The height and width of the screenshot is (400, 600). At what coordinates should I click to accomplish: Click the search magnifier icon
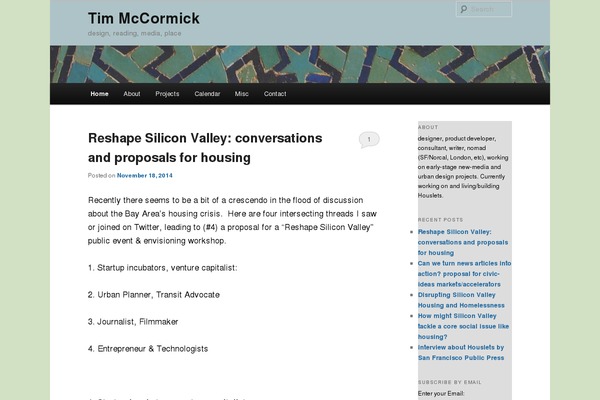pos(463,9)
